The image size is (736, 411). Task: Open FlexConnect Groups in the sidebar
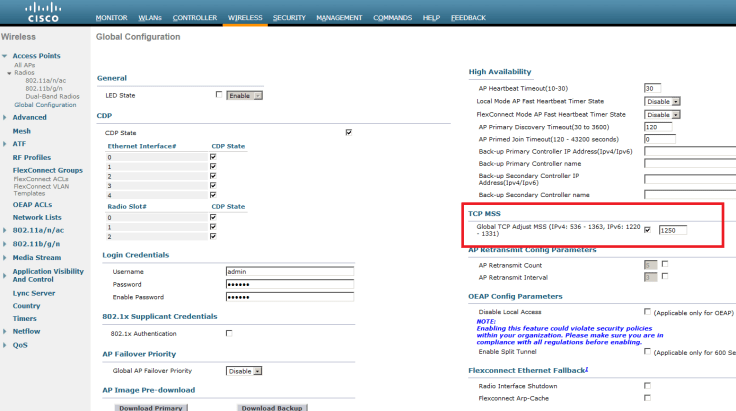tap(47, 170)
